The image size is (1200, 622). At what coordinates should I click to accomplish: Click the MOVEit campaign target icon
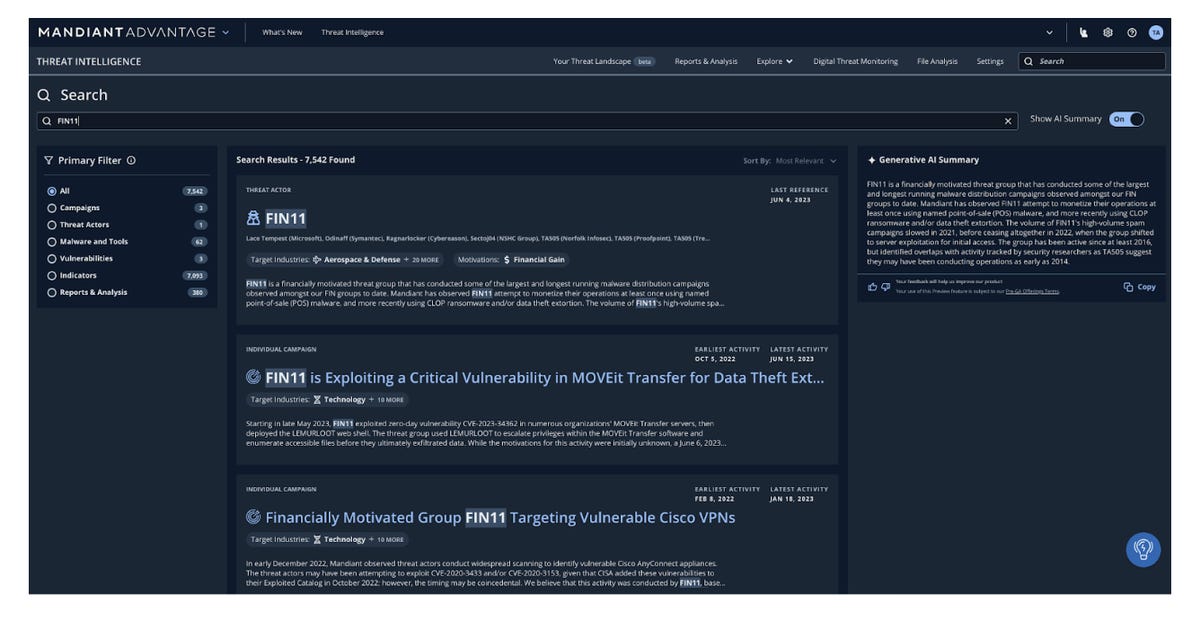click(253, 378)
